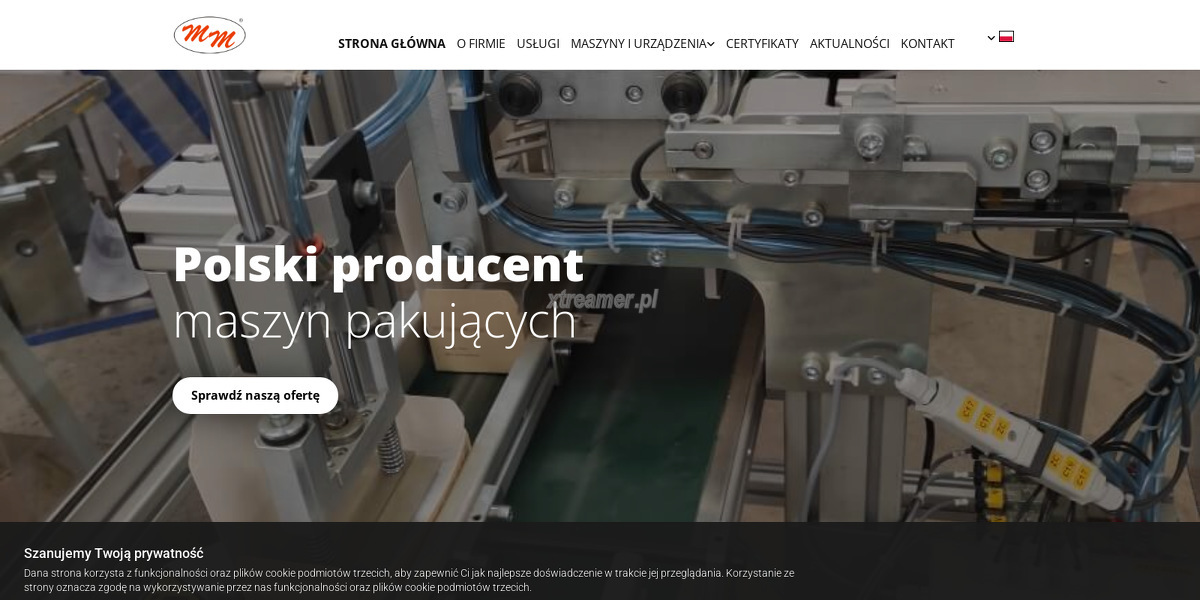This screenshot has height=600, width=1200.
Task: Click the maszyn pakujących subtitle text
Action: click(x=375, y=322)
